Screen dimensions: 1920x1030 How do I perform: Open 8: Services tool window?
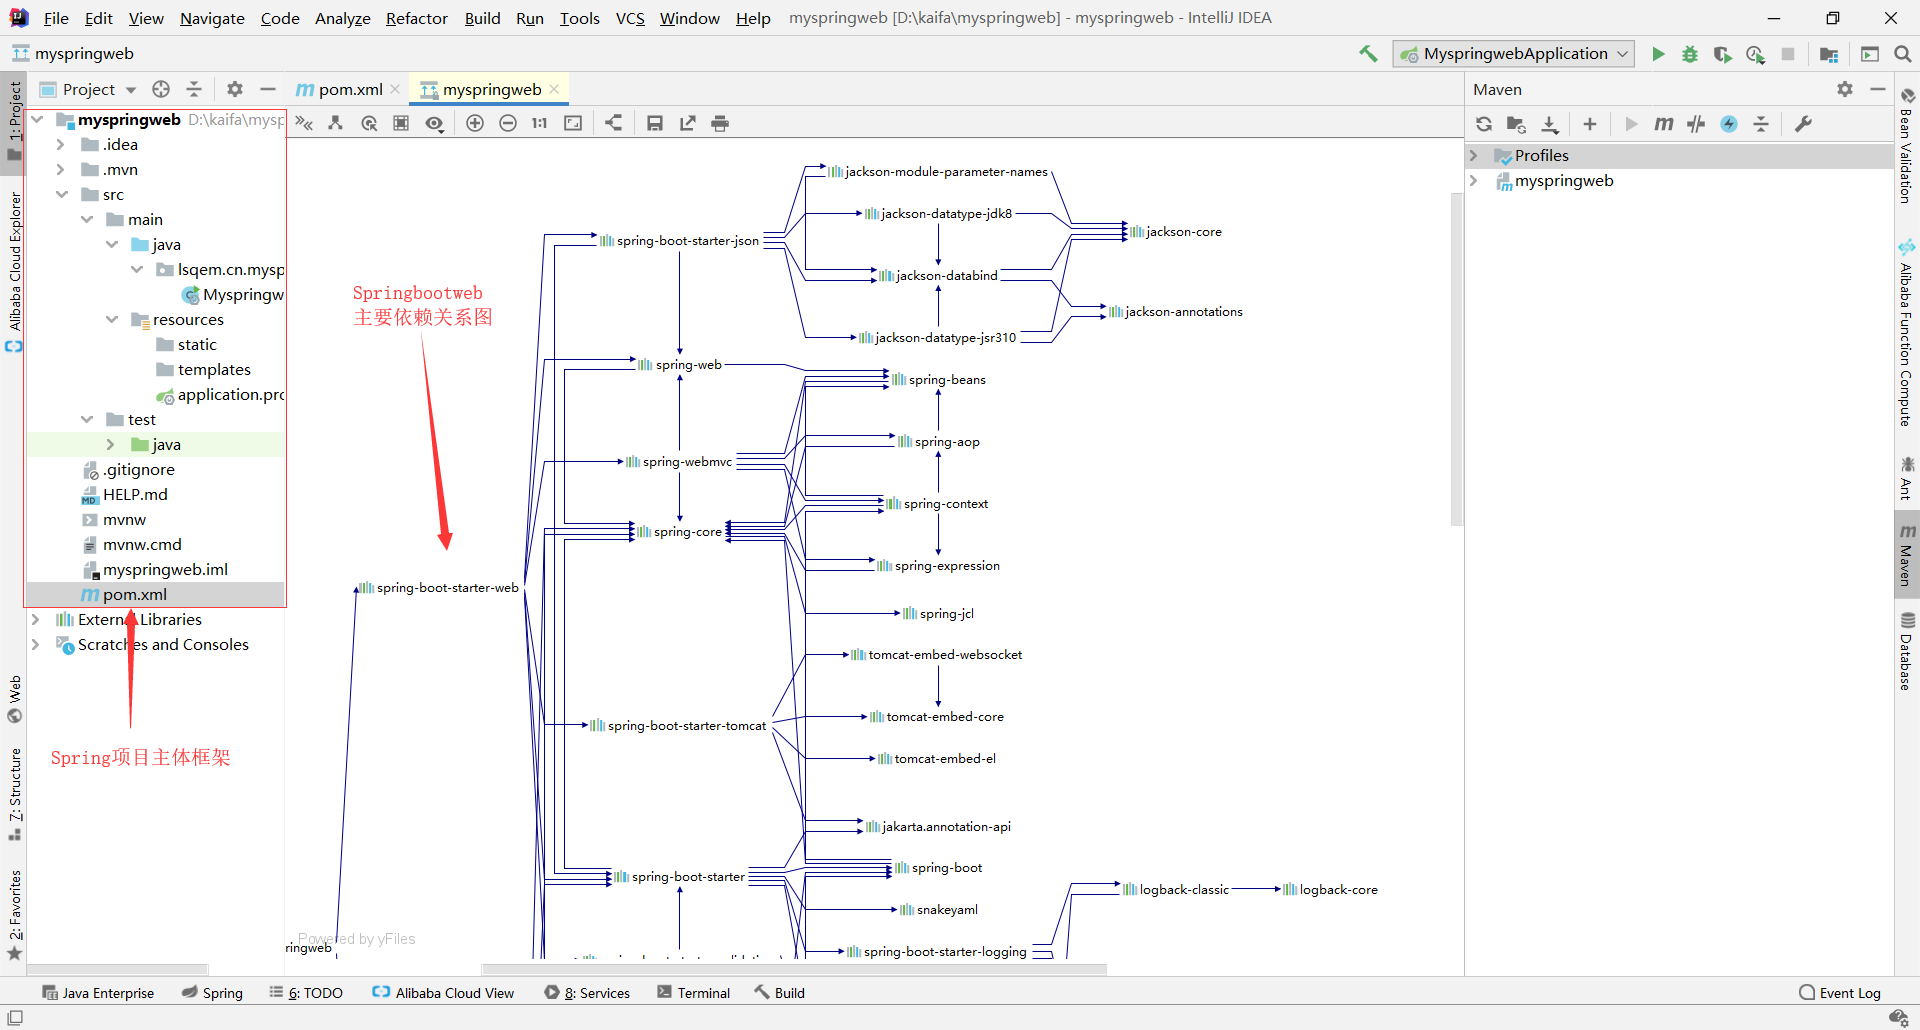pyautogui.click(x=587, y=993)
